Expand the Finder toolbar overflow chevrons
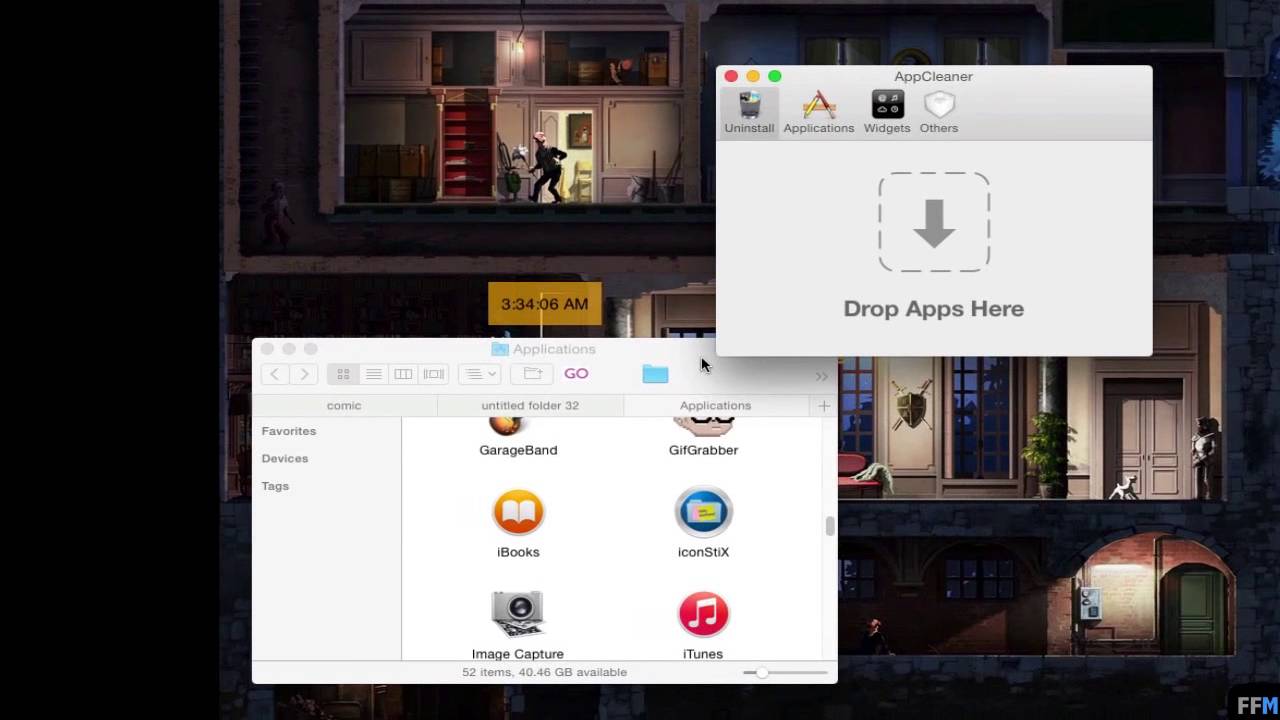 tap(821, 376)
